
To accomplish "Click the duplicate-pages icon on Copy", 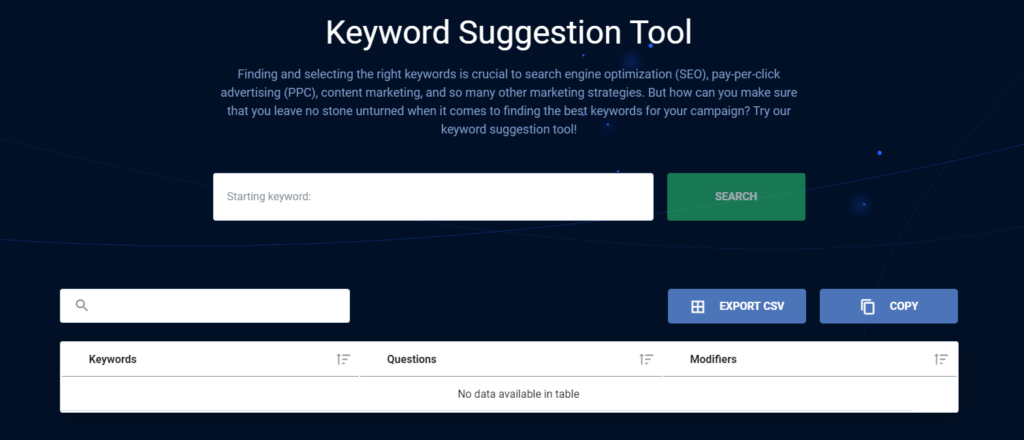I will [x=868, y=307].
